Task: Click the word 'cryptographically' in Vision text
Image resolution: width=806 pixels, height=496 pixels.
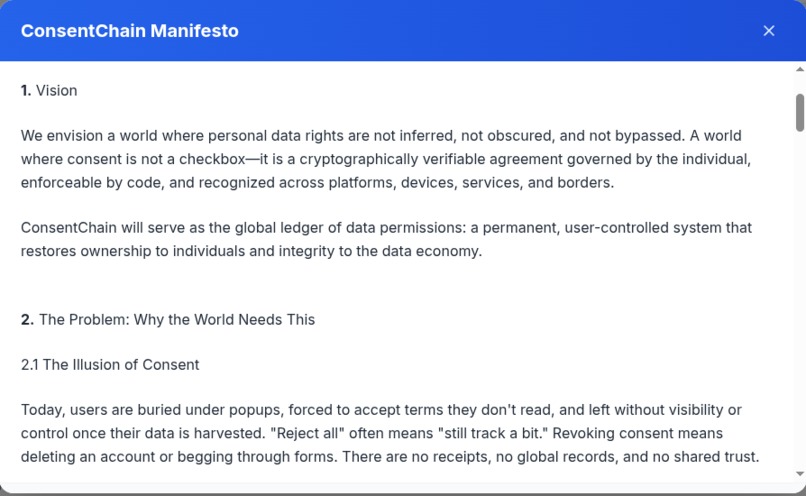Action: click(359, 159)
